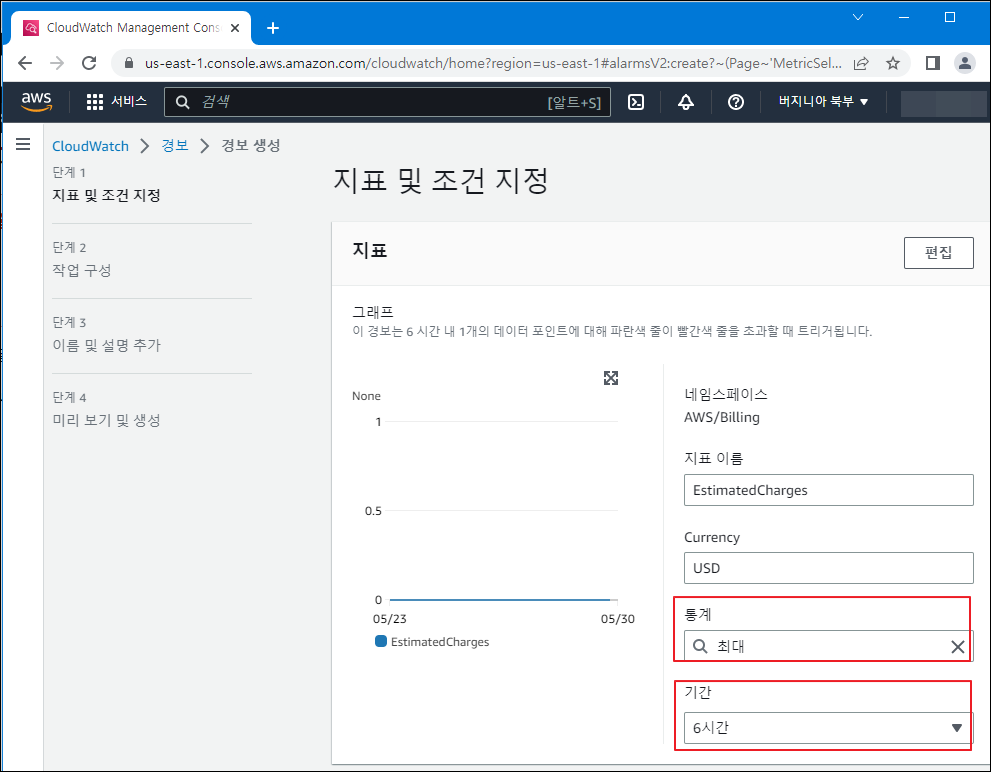
Task: Click the browser address bar URL
Action: [x=493, y=63]
